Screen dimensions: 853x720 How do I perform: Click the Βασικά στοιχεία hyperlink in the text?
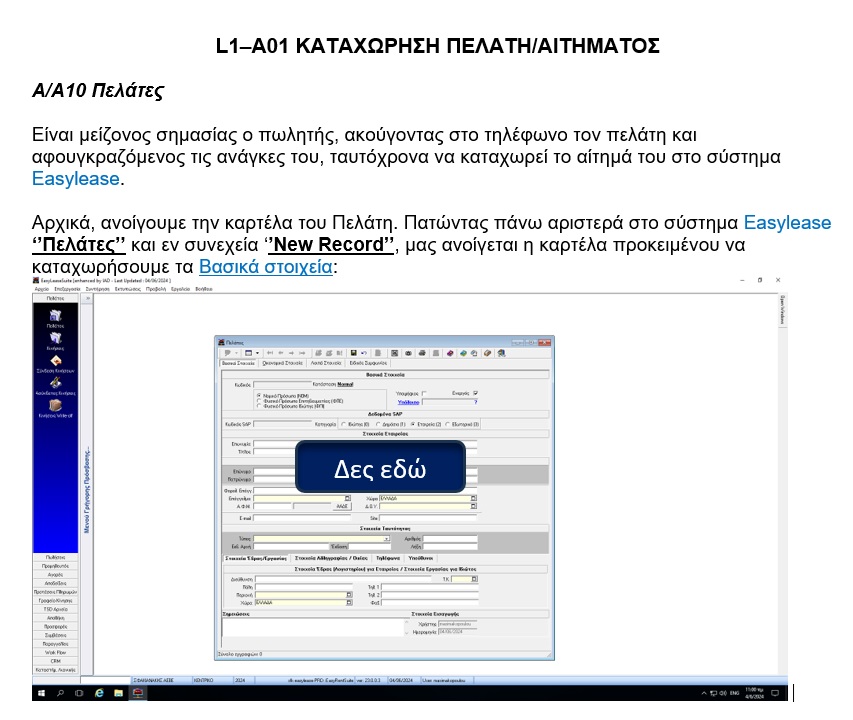pos(267,267)
